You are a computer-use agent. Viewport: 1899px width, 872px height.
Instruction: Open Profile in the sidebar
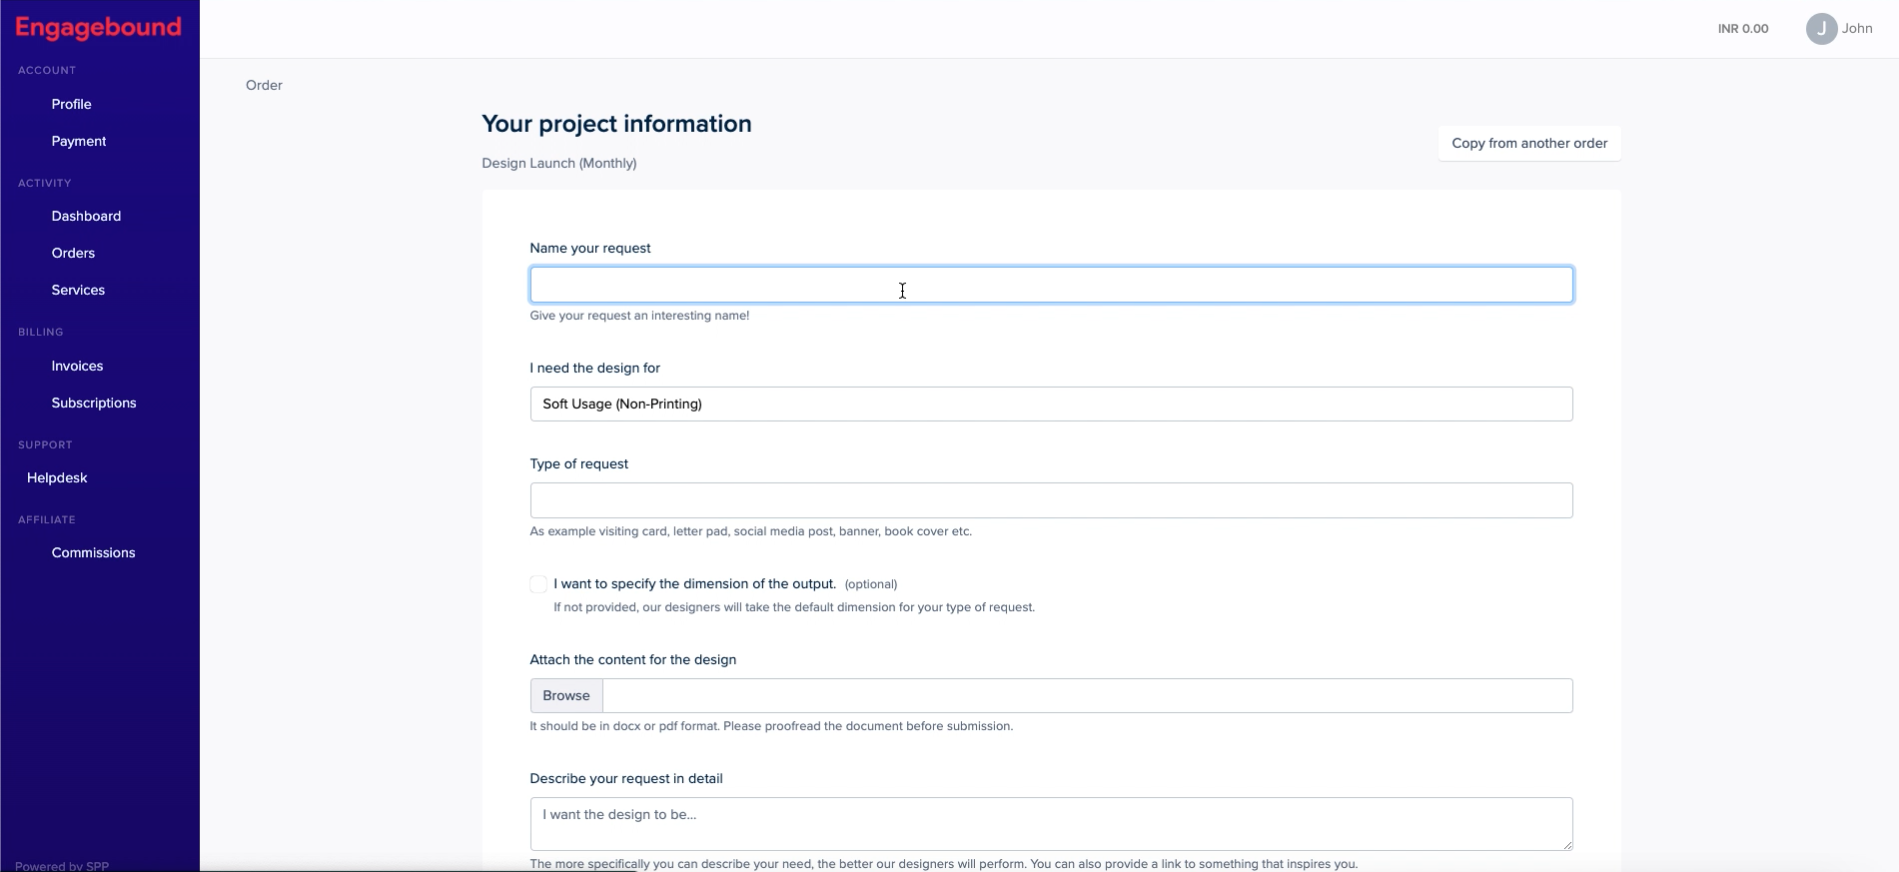coord(71,104)
